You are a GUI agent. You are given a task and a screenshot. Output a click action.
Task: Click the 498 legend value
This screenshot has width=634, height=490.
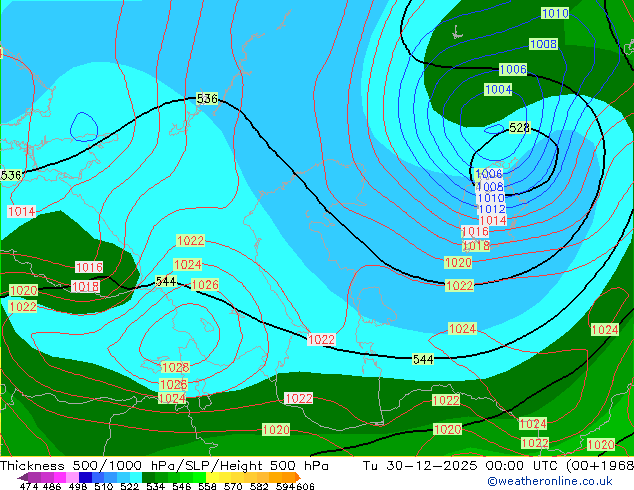[x=78, y=486]
